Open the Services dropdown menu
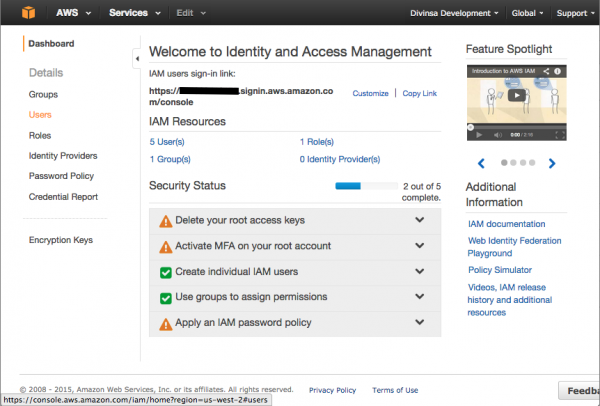Screen dimensions: 600x406 (x=135, y=13)
